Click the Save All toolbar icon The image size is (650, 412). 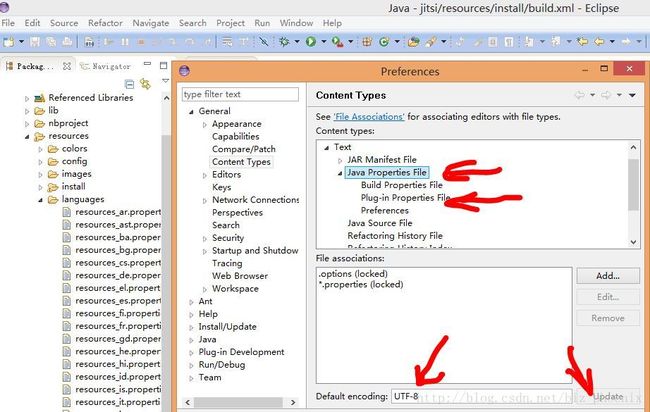click(x=51, y=41)
